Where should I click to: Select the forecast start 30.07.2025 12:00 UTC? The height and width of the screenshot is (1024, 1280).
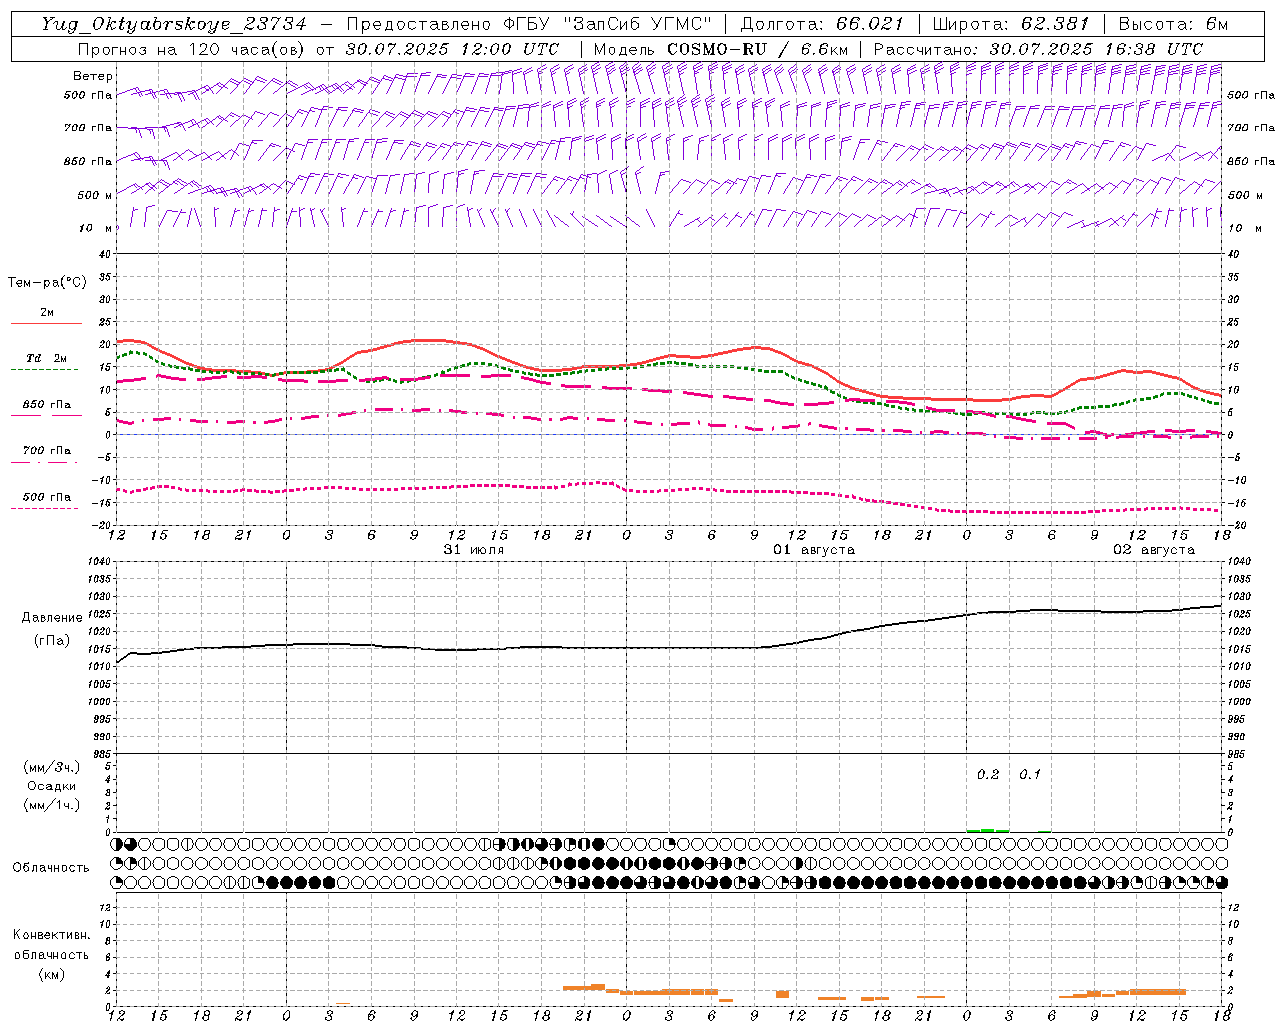[x=452, y=49]
